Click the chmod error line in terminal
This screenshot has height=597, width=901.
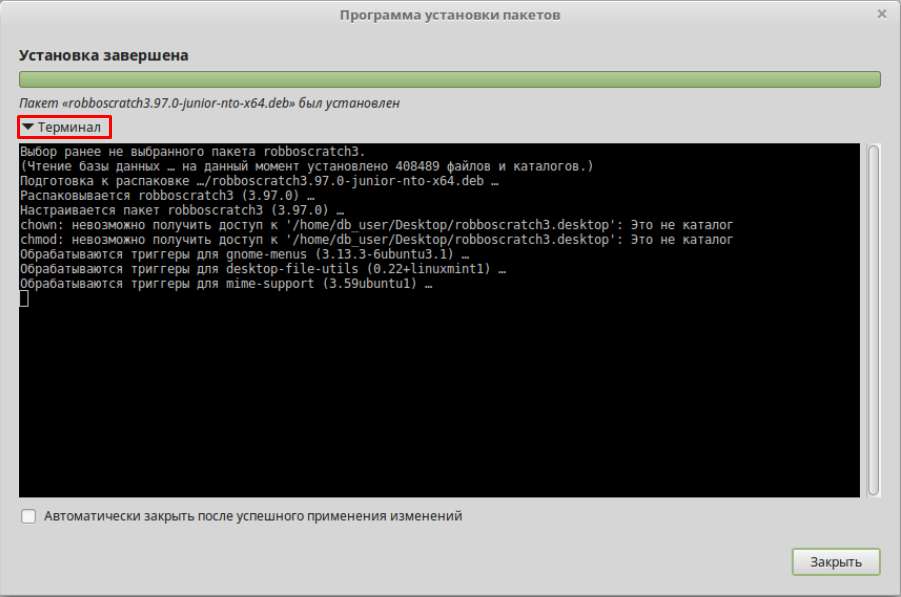(376, 240)
